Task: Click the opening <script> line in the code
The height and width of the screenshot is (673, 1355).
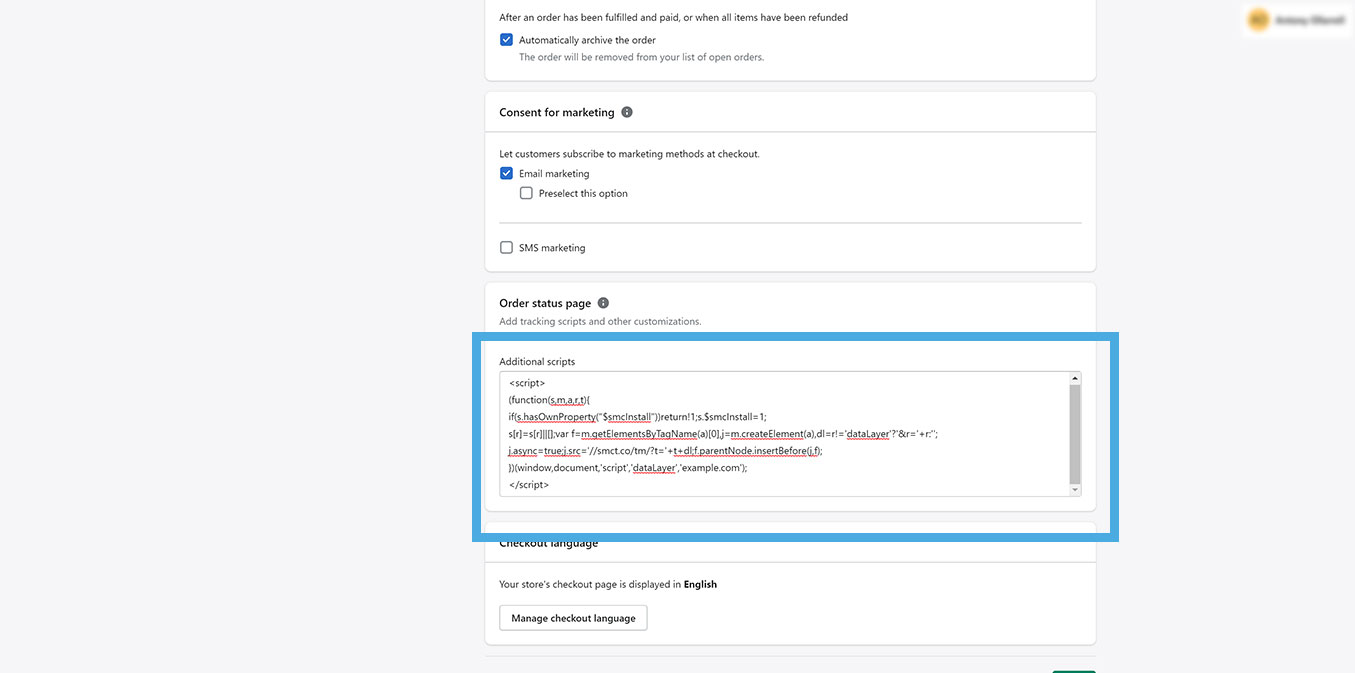Action: (x=527, y=383)
